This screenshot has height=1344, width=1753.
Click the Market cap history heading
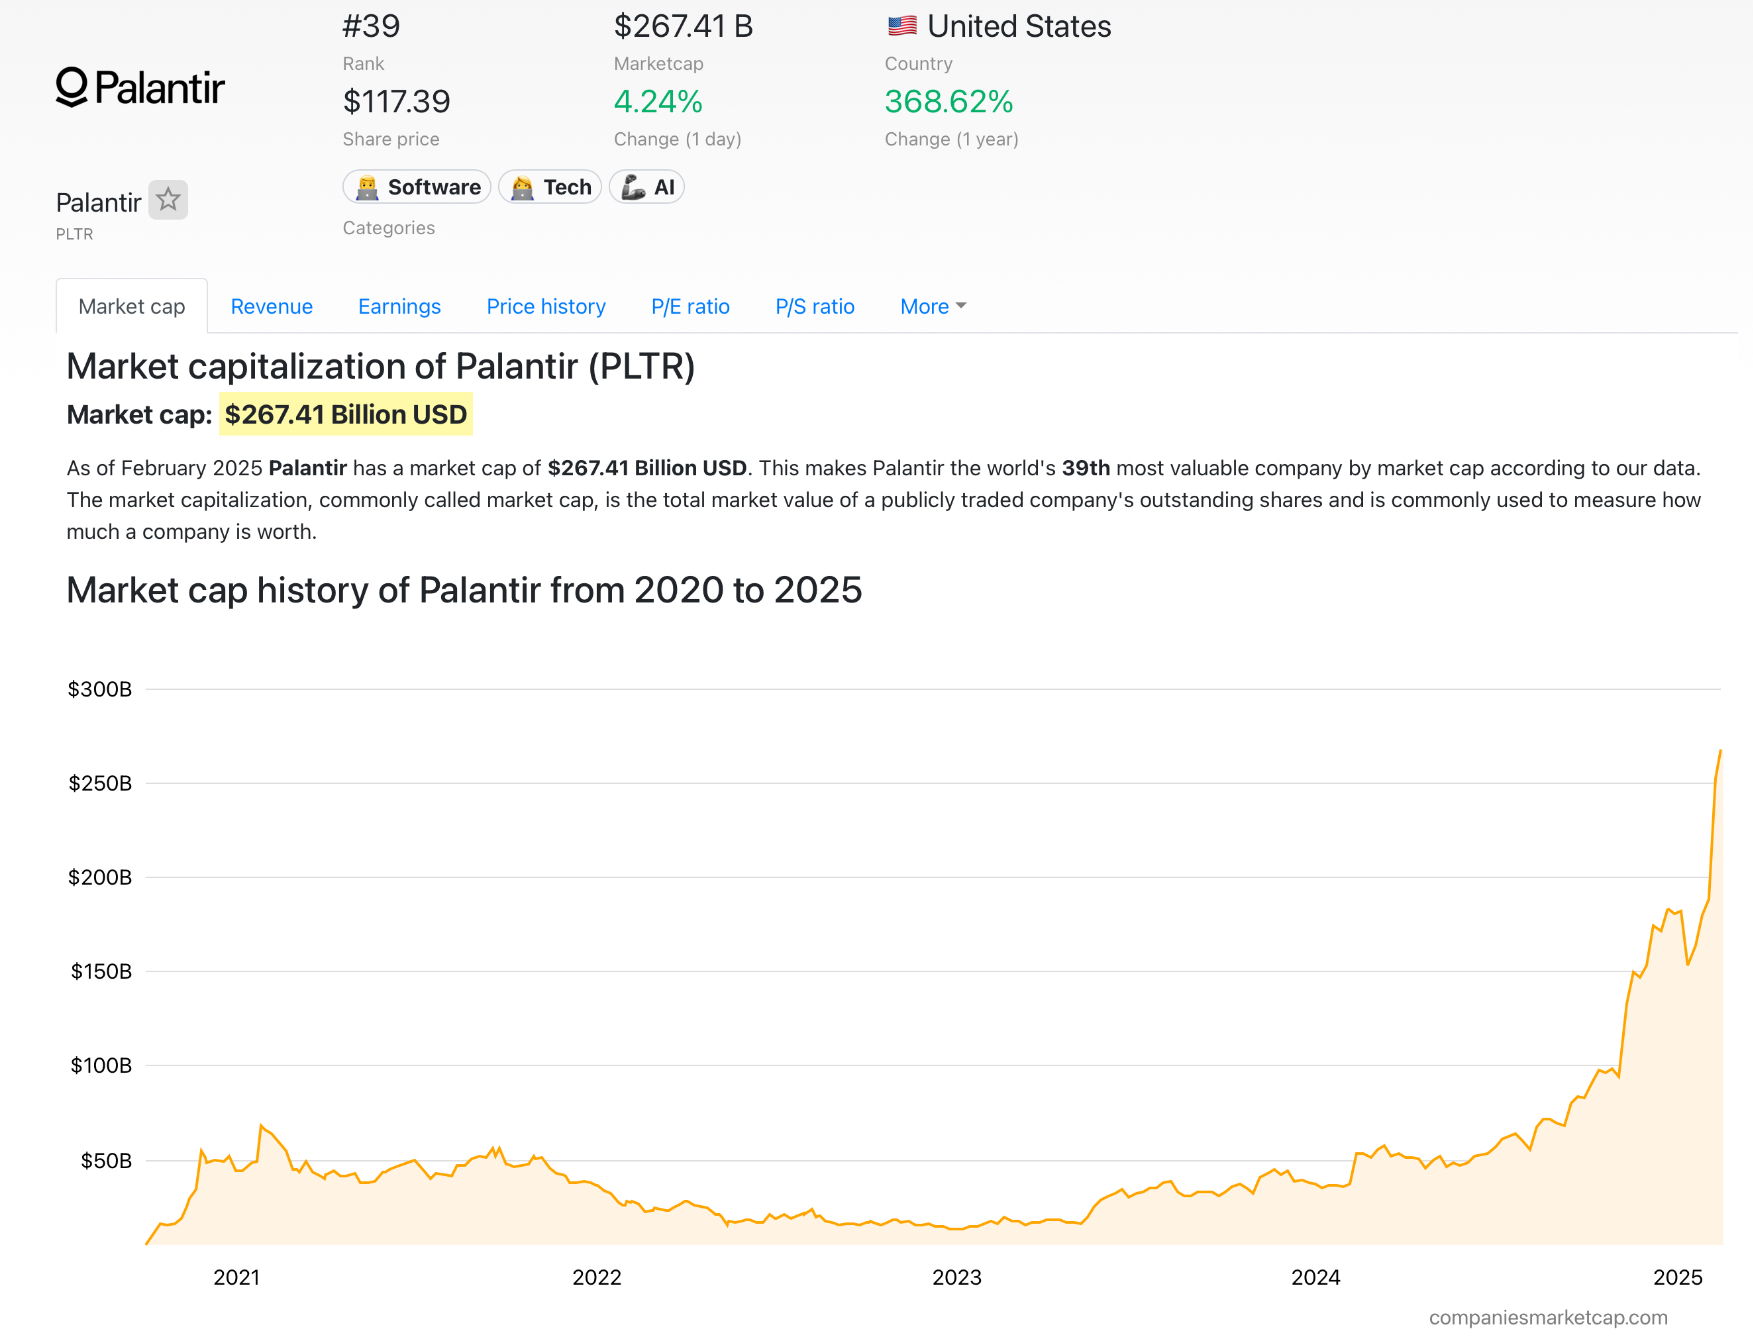coord(464,590)
